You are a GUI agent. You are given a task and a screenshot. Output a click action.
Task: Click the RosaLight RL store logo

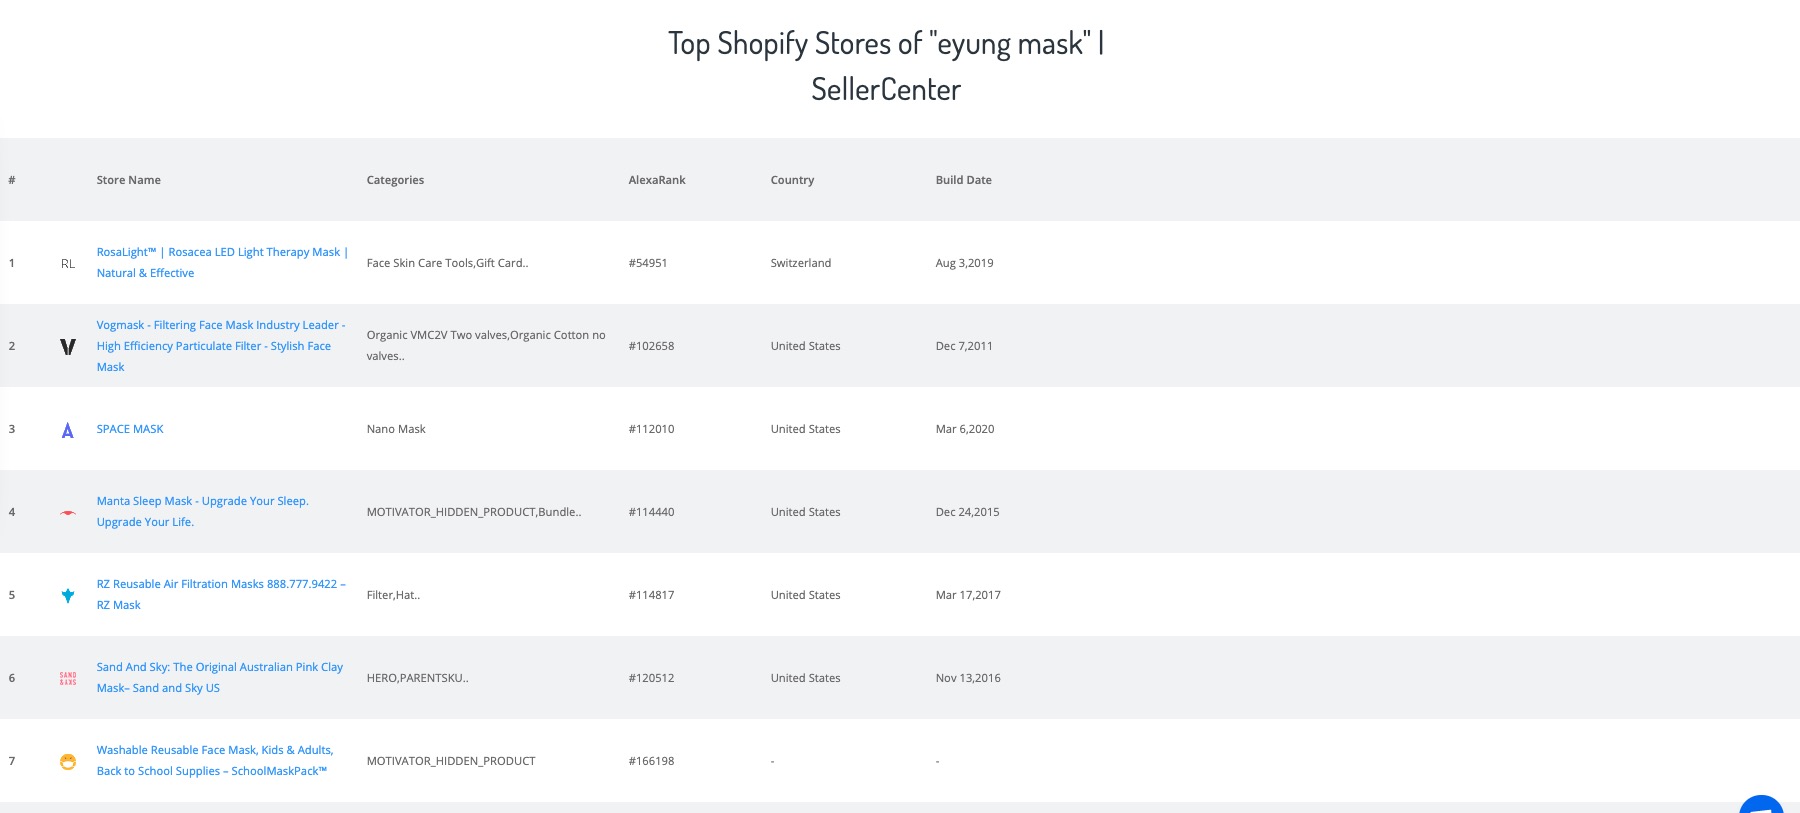(68, 264)
